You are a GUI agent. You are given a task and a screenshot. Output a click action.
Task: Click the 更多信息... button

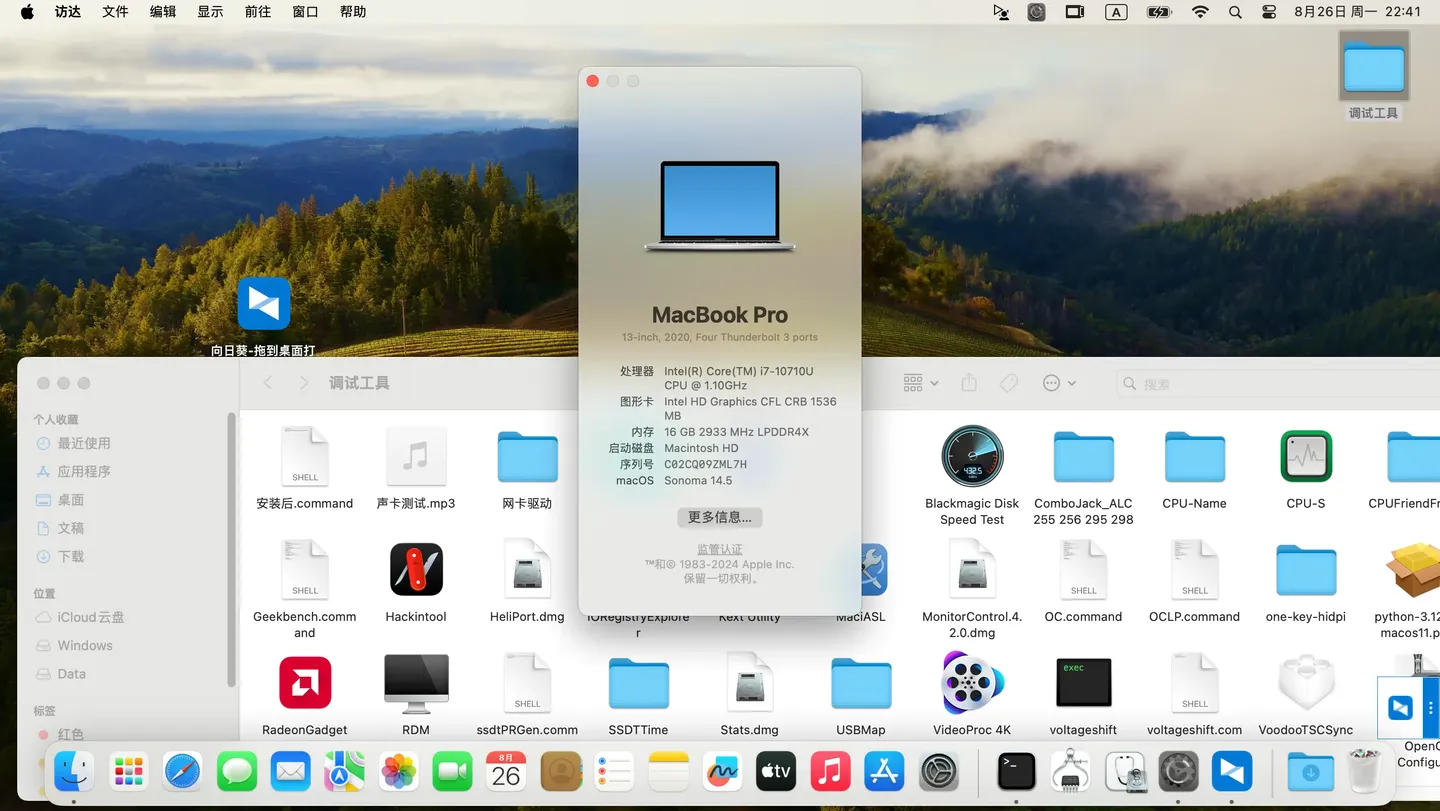click(719, 517)
